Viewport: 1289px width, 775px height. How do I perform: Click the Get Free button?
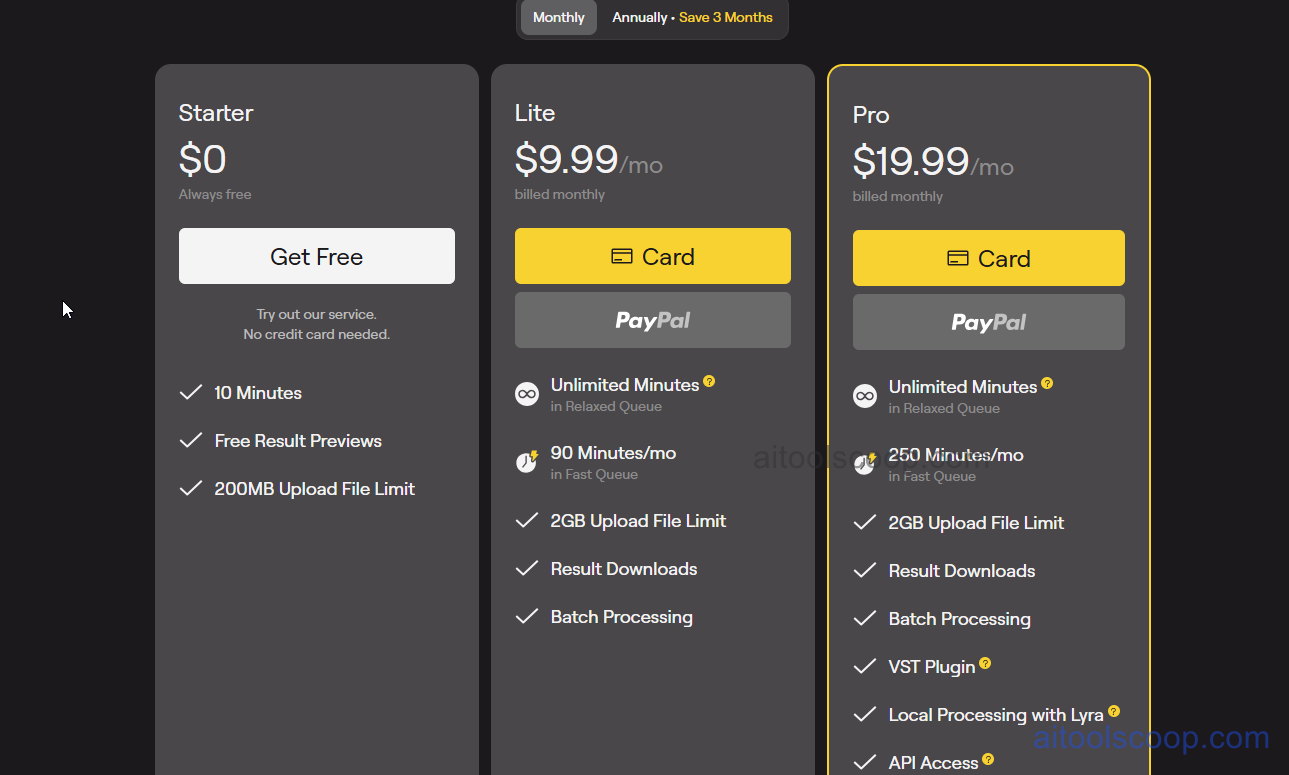(317, 256)
